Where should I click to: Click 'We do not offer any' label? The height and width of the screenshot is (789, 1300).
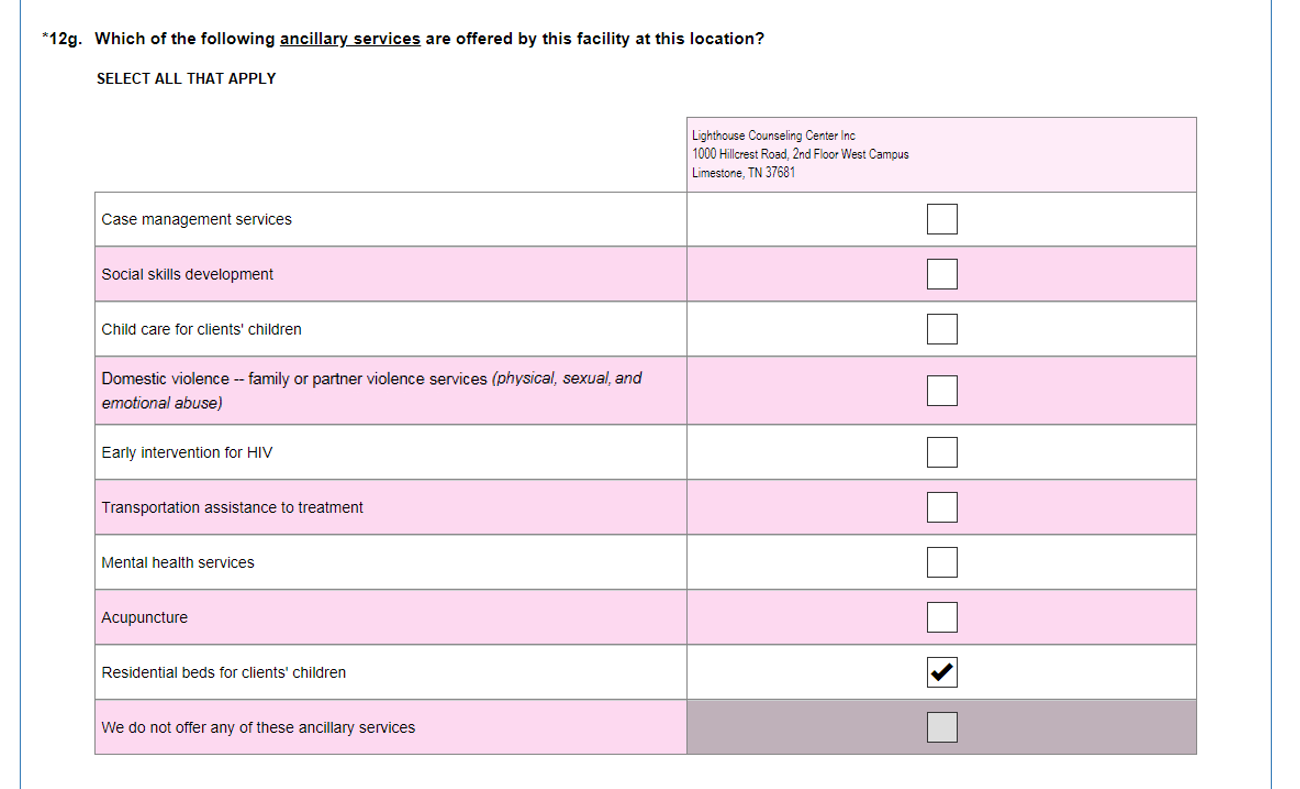(258, 728)
